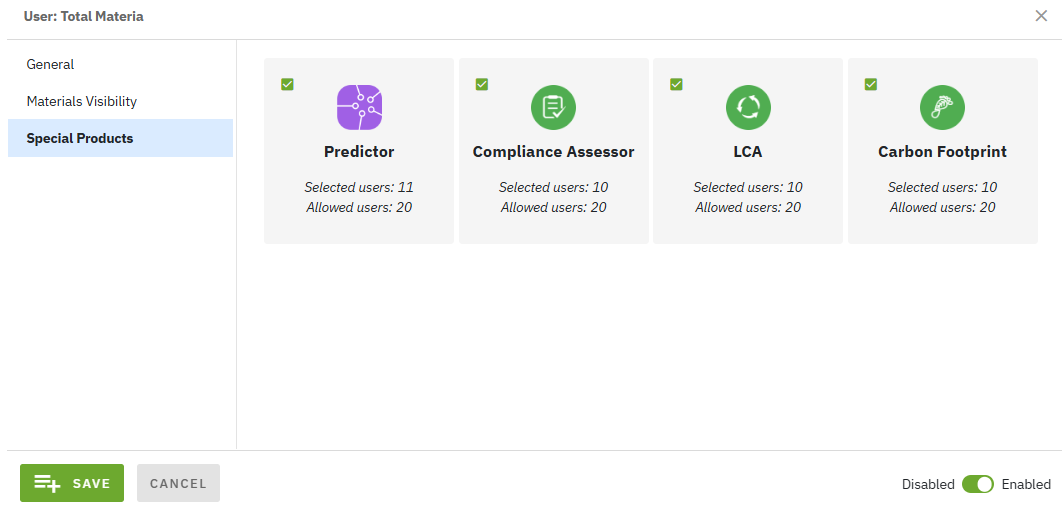
Task: Close the User: Total Materia dialog
Action: 1041,16
